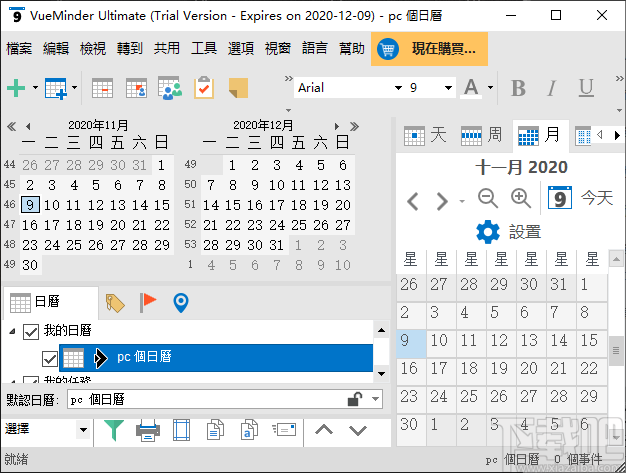Open the 檢視 menu
Image resolution: width=626 pixels, height=473 pixels.
click(x=93, y=49)
